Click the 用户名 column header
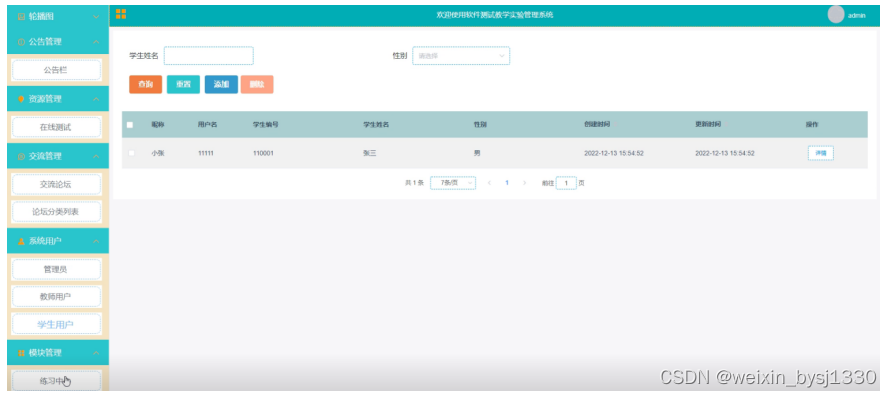 click(208, 125)
